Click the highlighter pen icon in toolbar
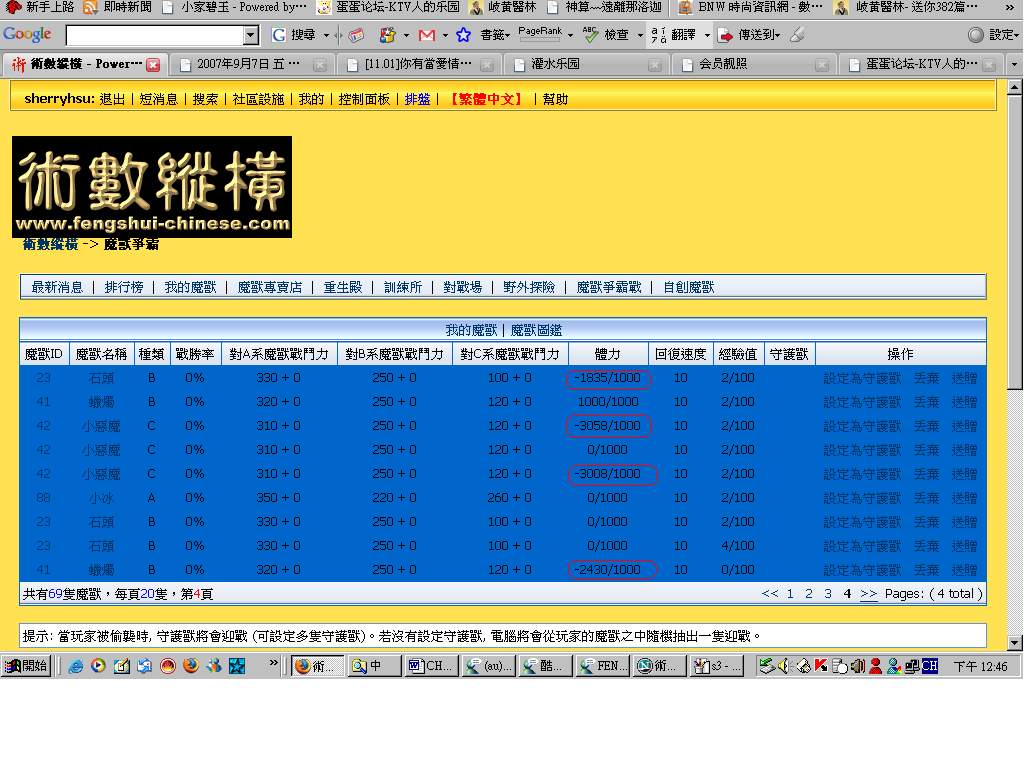This screenshot has height=768, width=1024. [797, 35]
